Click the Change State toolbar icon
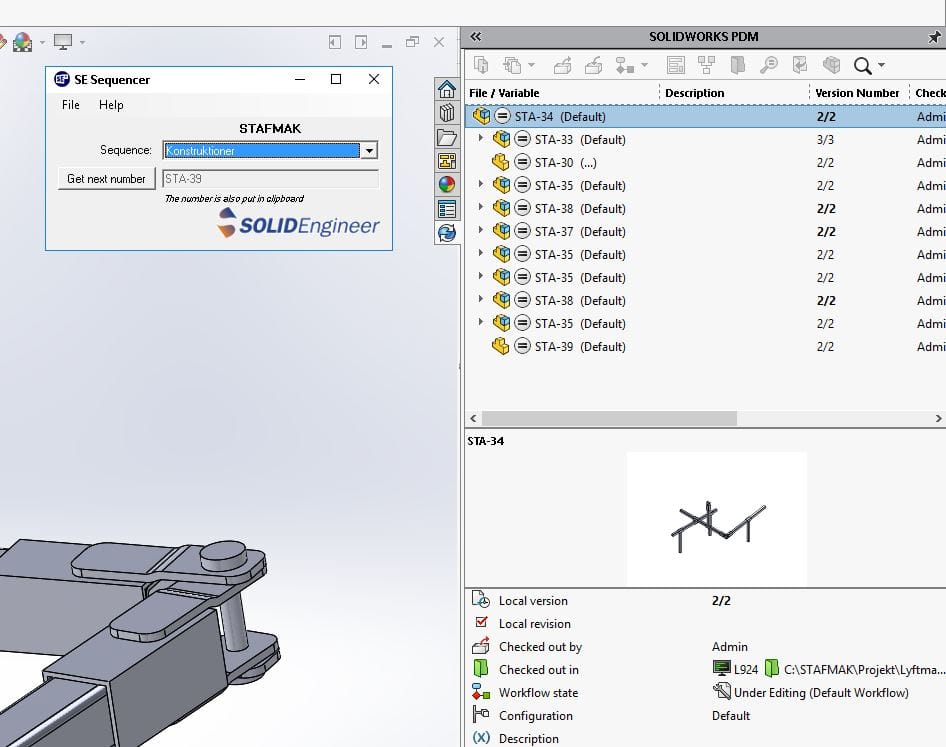This screenshot has height=747, width=946. point(625,66)
